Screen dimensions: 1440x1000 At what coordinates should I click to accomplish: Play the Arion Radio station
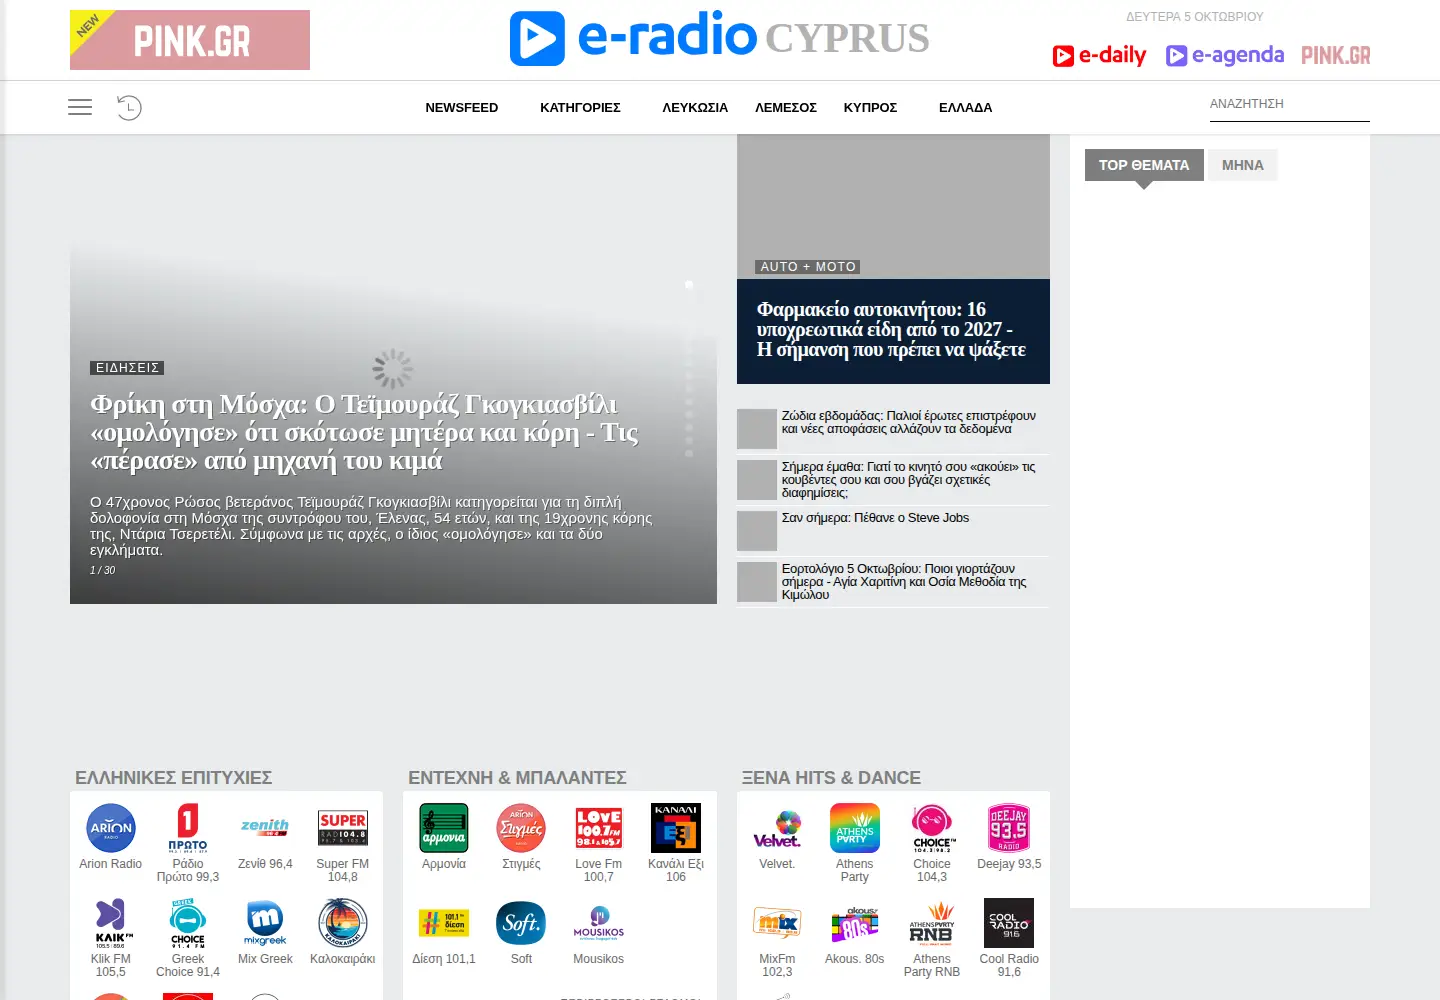click(111, 837)
